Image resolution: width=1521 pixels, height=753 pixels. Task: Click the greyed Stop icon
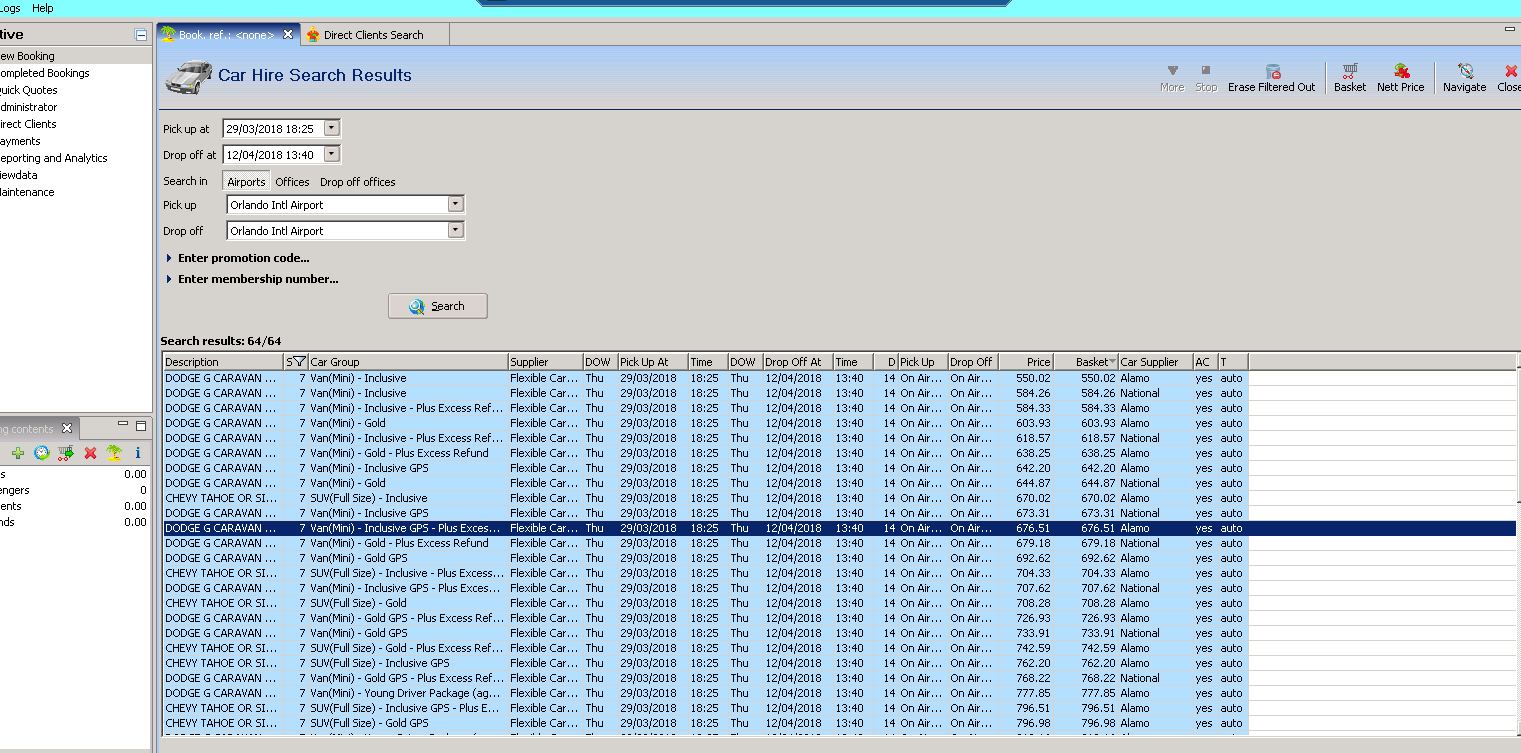(1206, 71)
